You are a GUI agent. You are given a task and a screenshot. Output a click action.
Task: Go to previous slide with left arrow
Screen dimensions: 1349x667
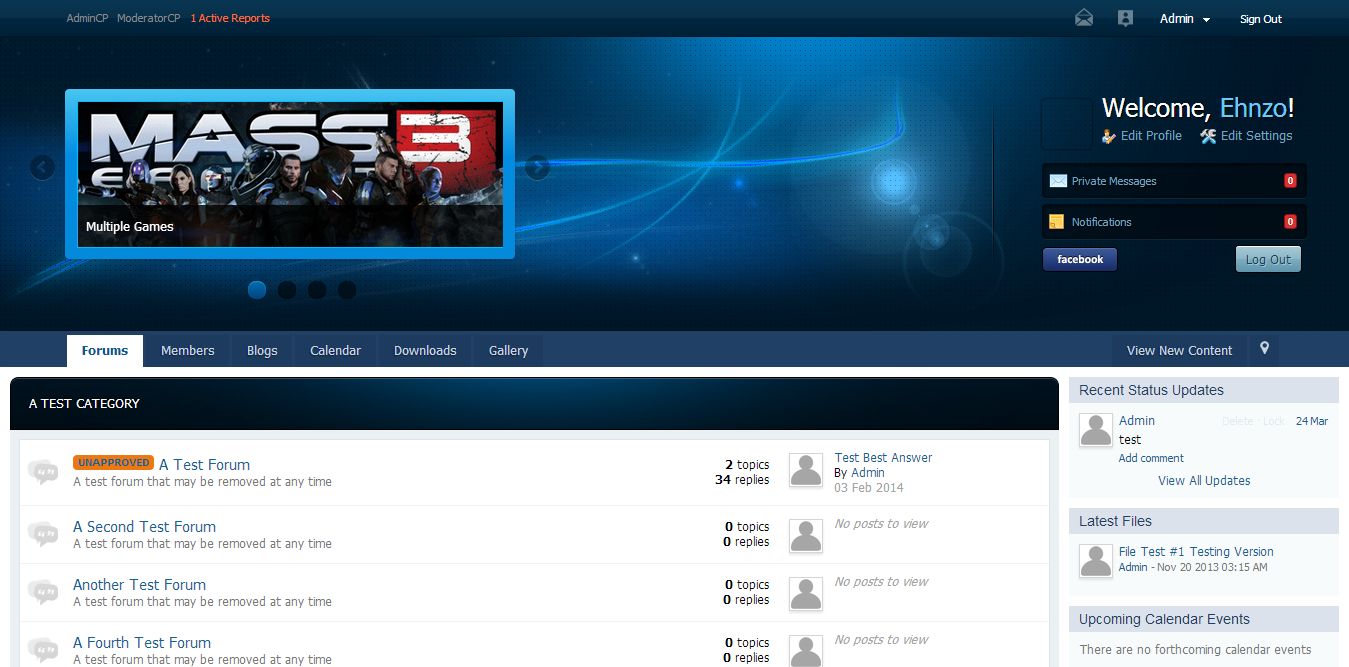tap(42, 167)
